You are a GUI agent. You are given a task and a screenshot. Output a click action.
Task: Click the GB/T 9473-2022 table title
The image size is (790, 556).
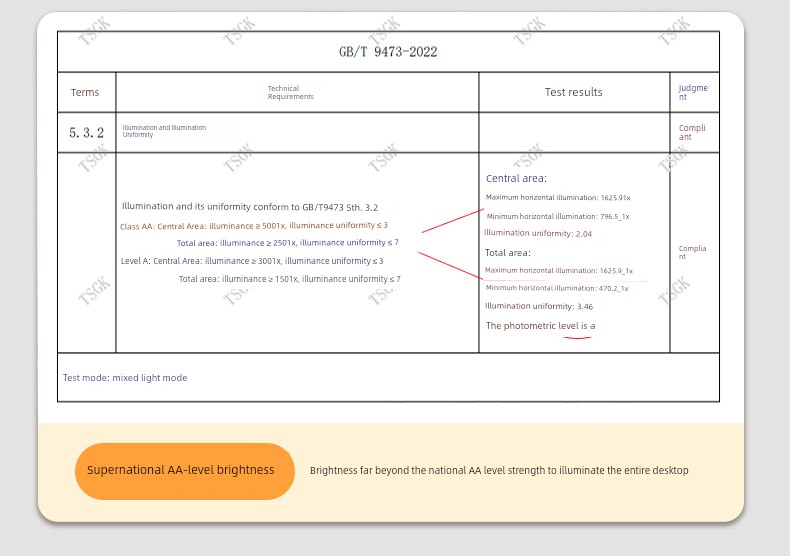[x=388, y=52]
